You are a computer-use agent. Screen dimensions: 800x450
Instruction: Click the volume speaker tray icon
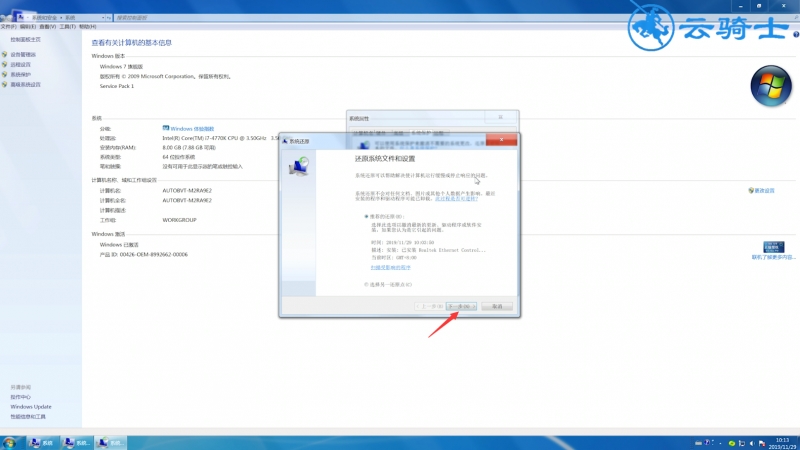(x=752, y=443)
